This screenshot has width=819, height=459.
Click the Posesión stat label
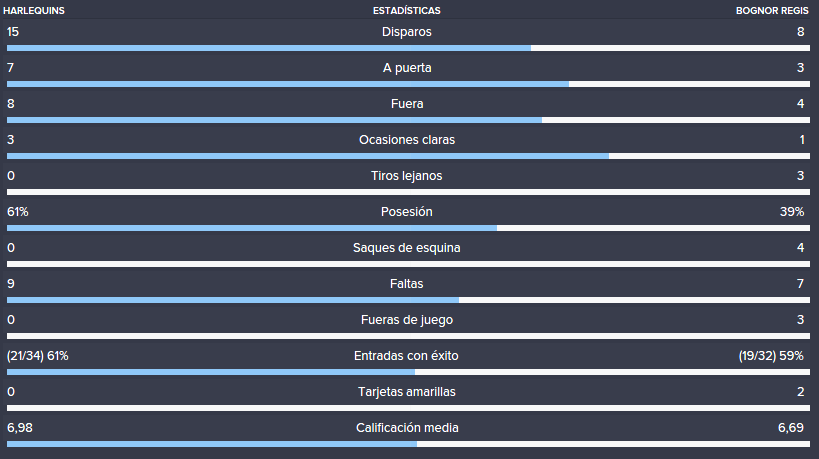406,212
